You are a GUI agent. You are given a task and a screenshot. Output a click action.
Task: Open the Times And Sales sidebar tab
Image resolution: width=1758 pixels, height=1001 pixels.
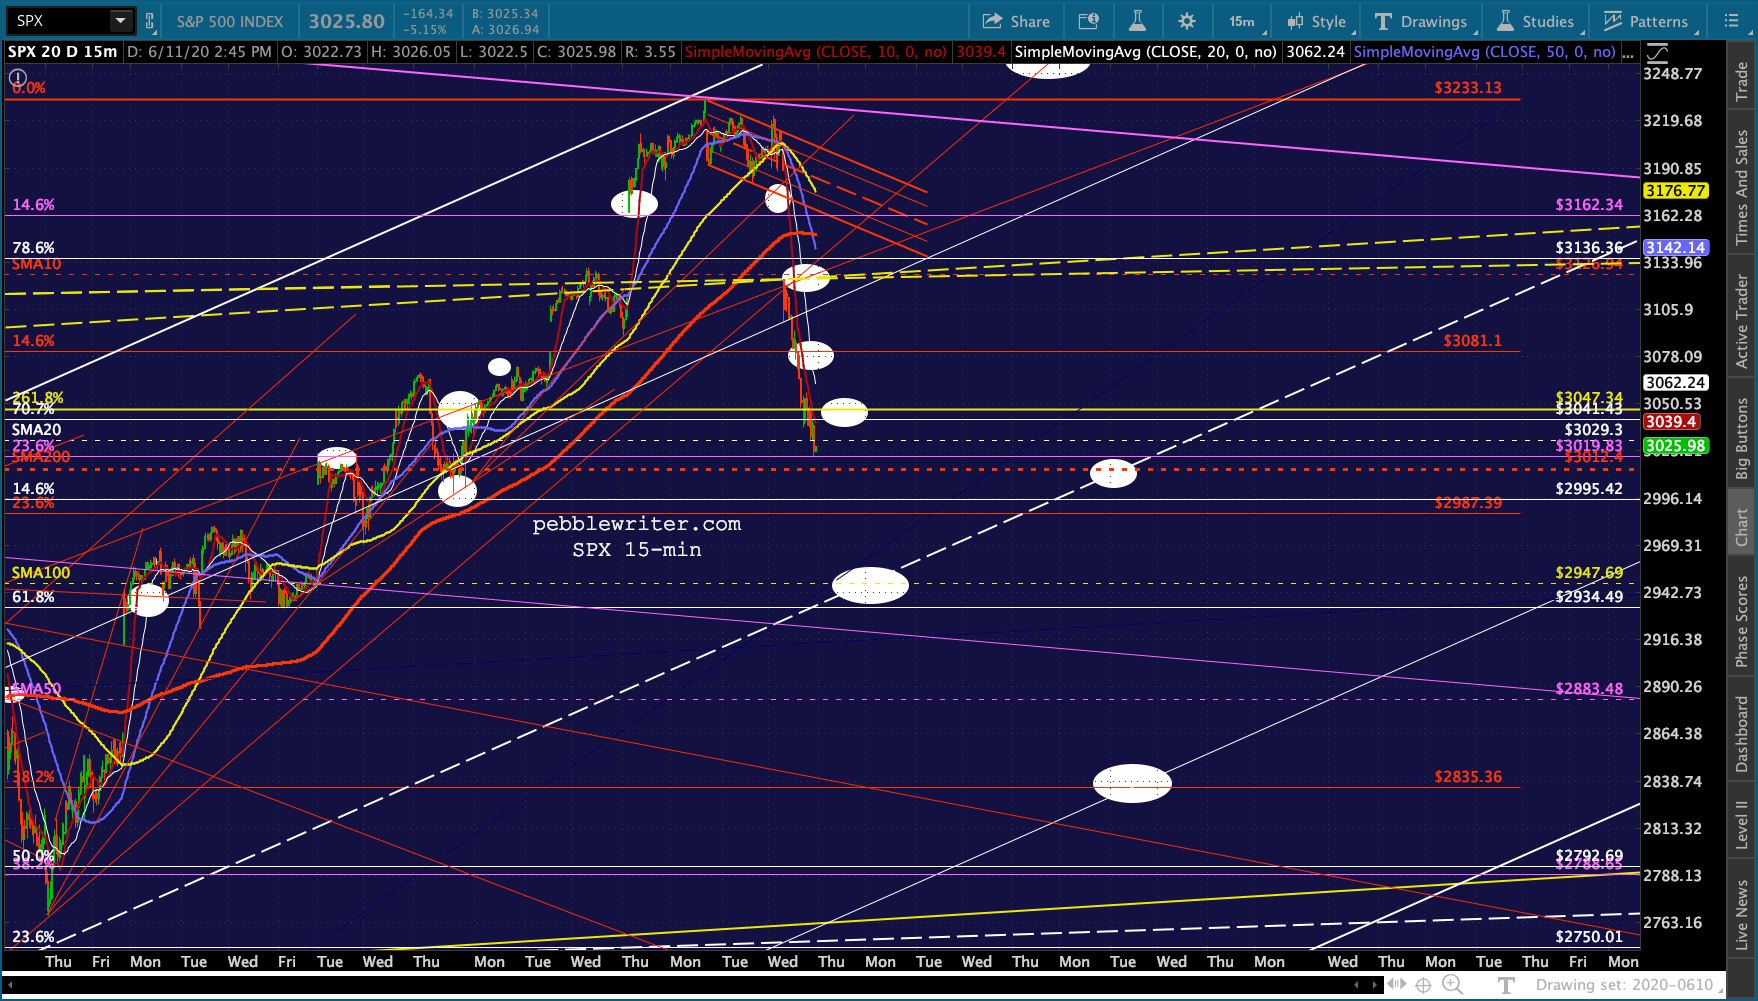[1742, 188]
